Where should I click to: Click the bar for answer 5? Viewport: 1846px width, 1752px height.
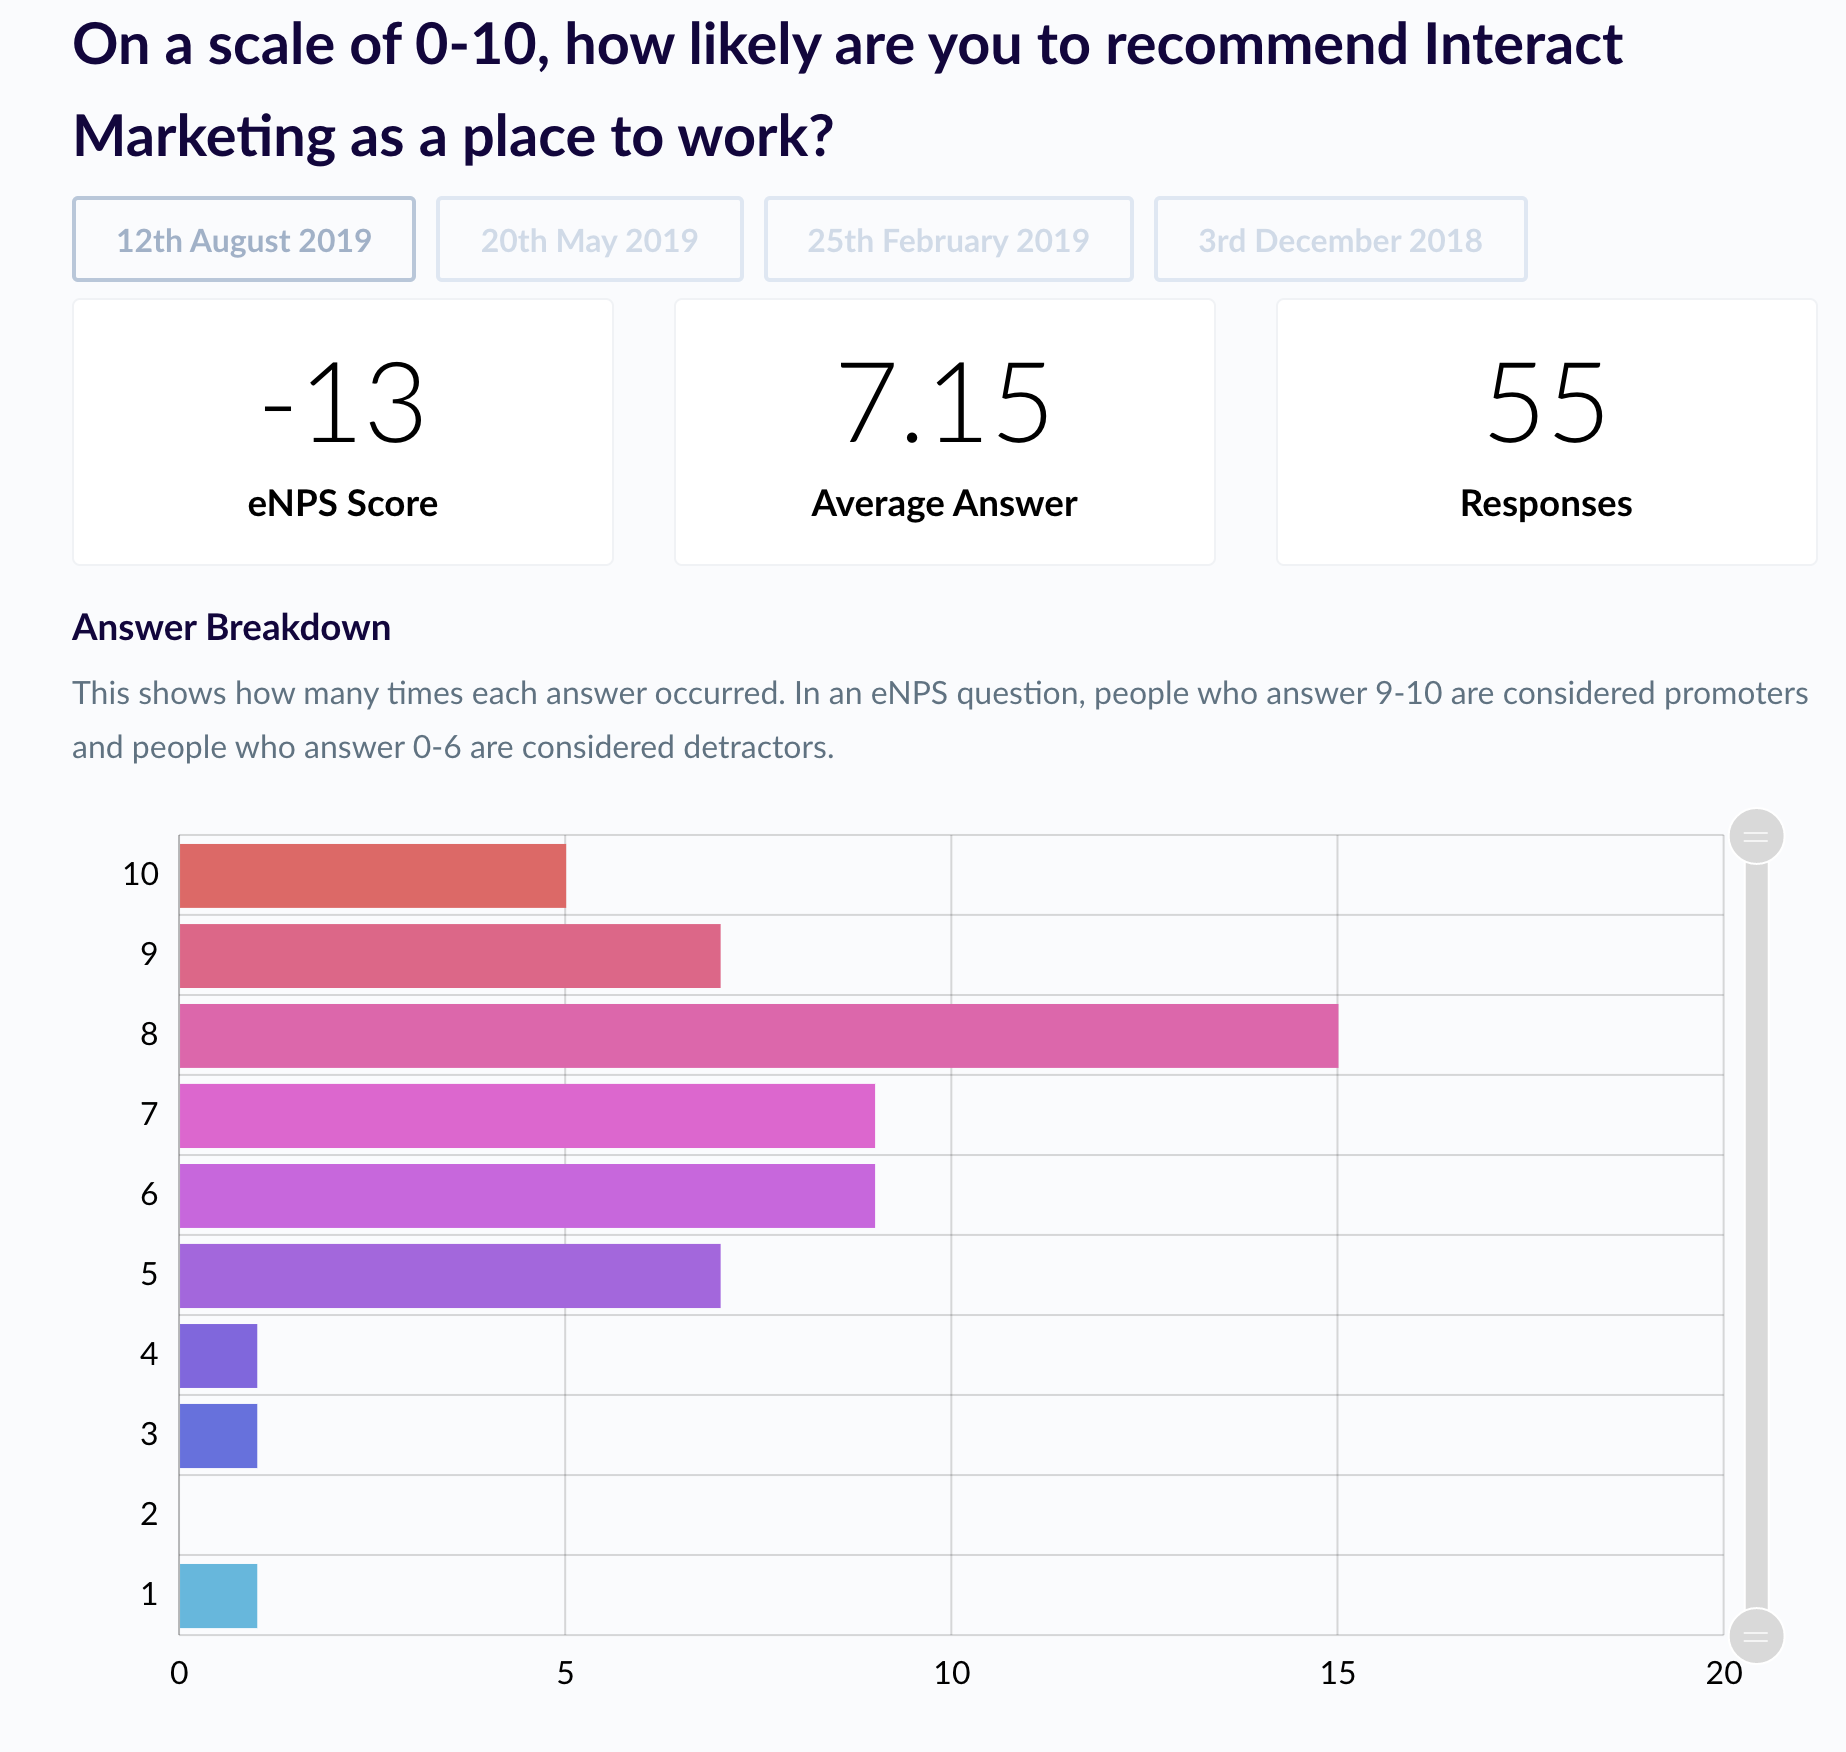point(450,1273)
